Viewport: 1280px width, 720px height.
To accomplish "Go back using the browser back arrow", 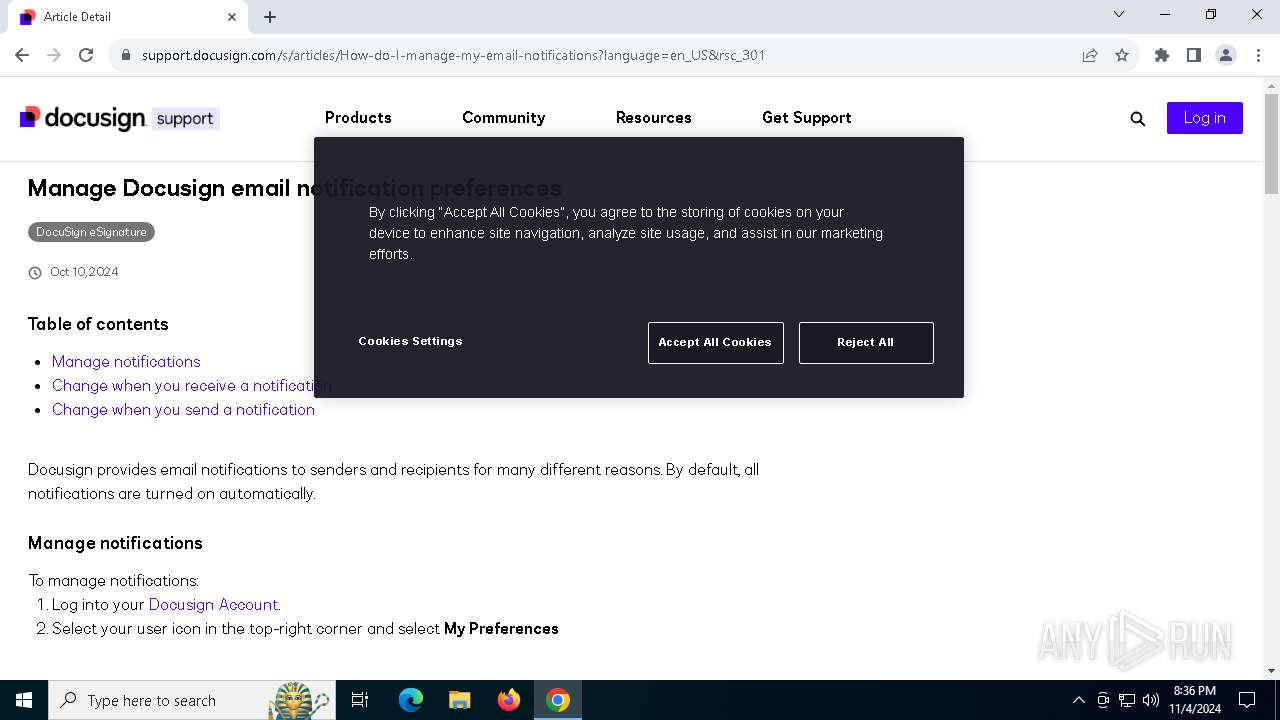I will (x=22, y=55).
